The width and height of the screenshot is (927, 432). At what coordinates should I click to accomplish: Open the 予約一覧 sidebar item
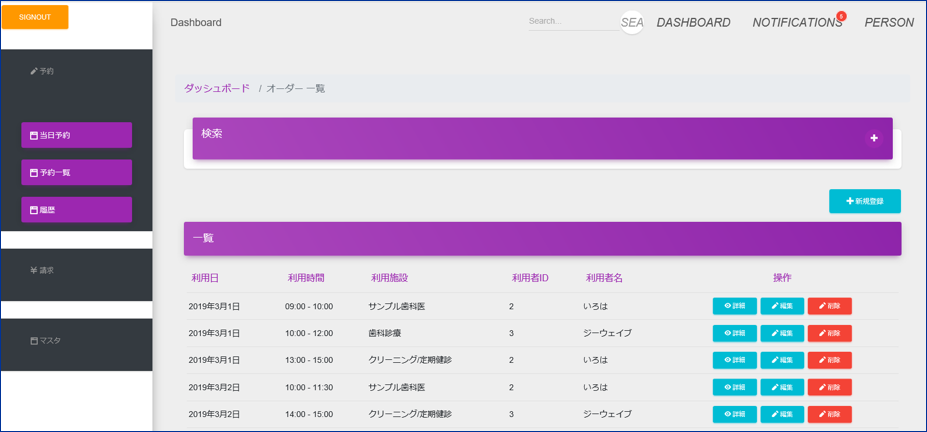[x=76, y=172]
